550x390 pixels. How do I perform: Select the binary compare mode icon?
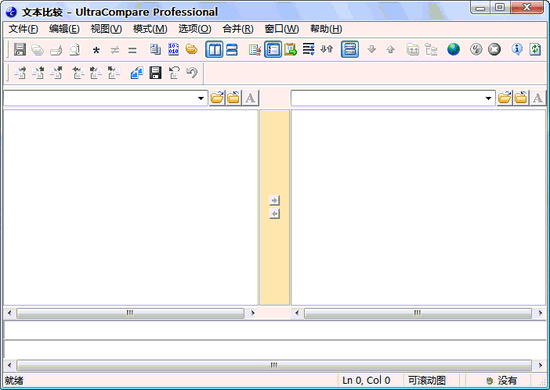pyautogui.click(x=173, y=49)
